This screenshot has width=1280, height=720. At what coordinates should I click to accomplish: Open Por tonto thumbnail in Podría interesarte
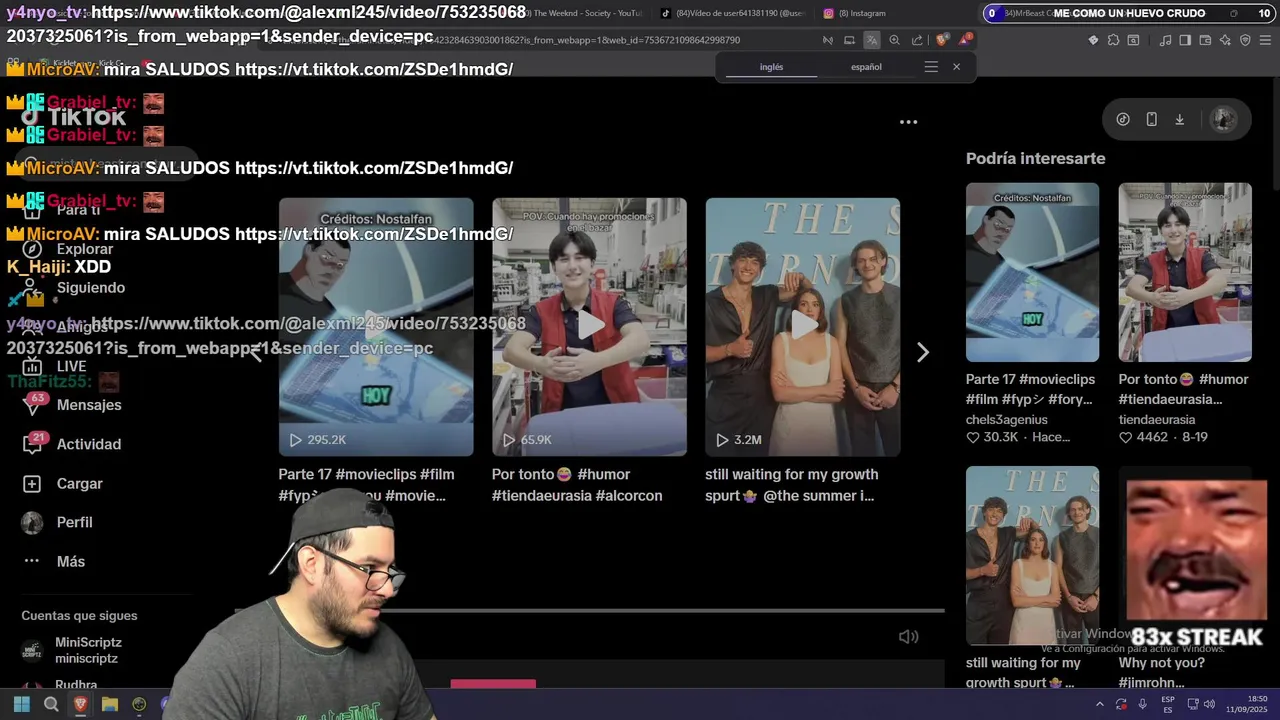click(x=1185, y=272)
